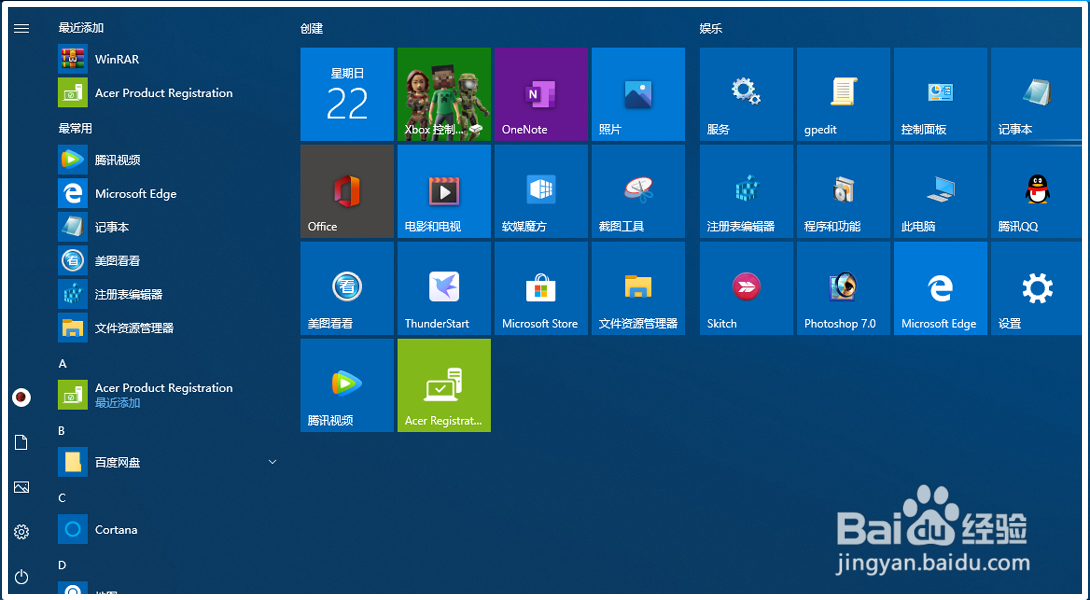Click the 最近添加 section heading

point(81,28)
